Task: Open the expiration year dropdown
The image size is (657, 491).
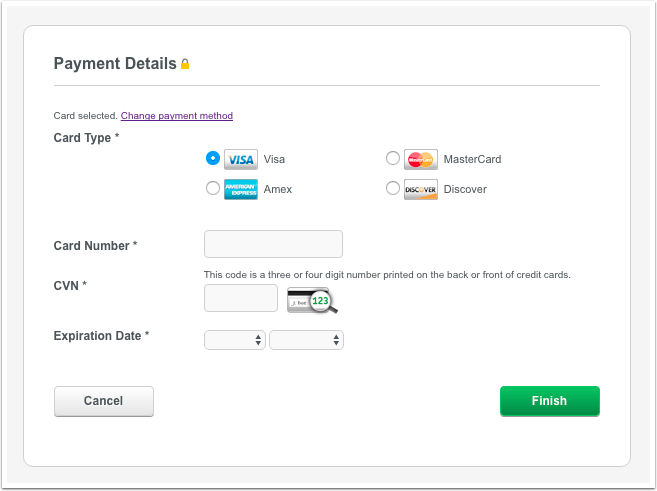Action: (306, 340)
